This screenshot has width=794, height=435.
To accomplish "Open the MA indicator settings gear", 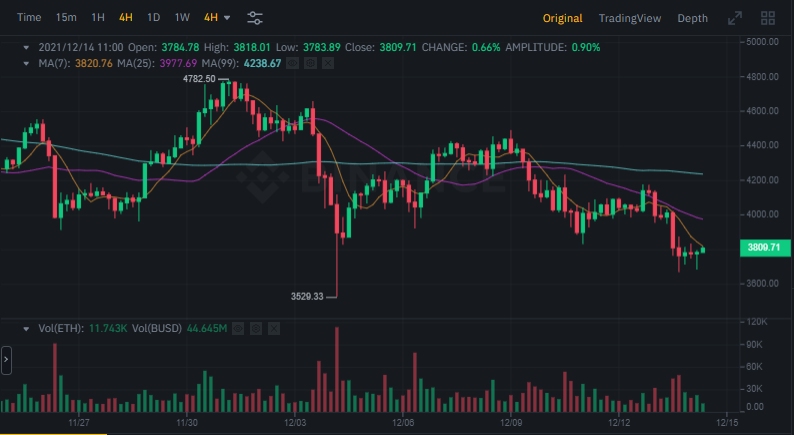I will click(x=311, y=63).
